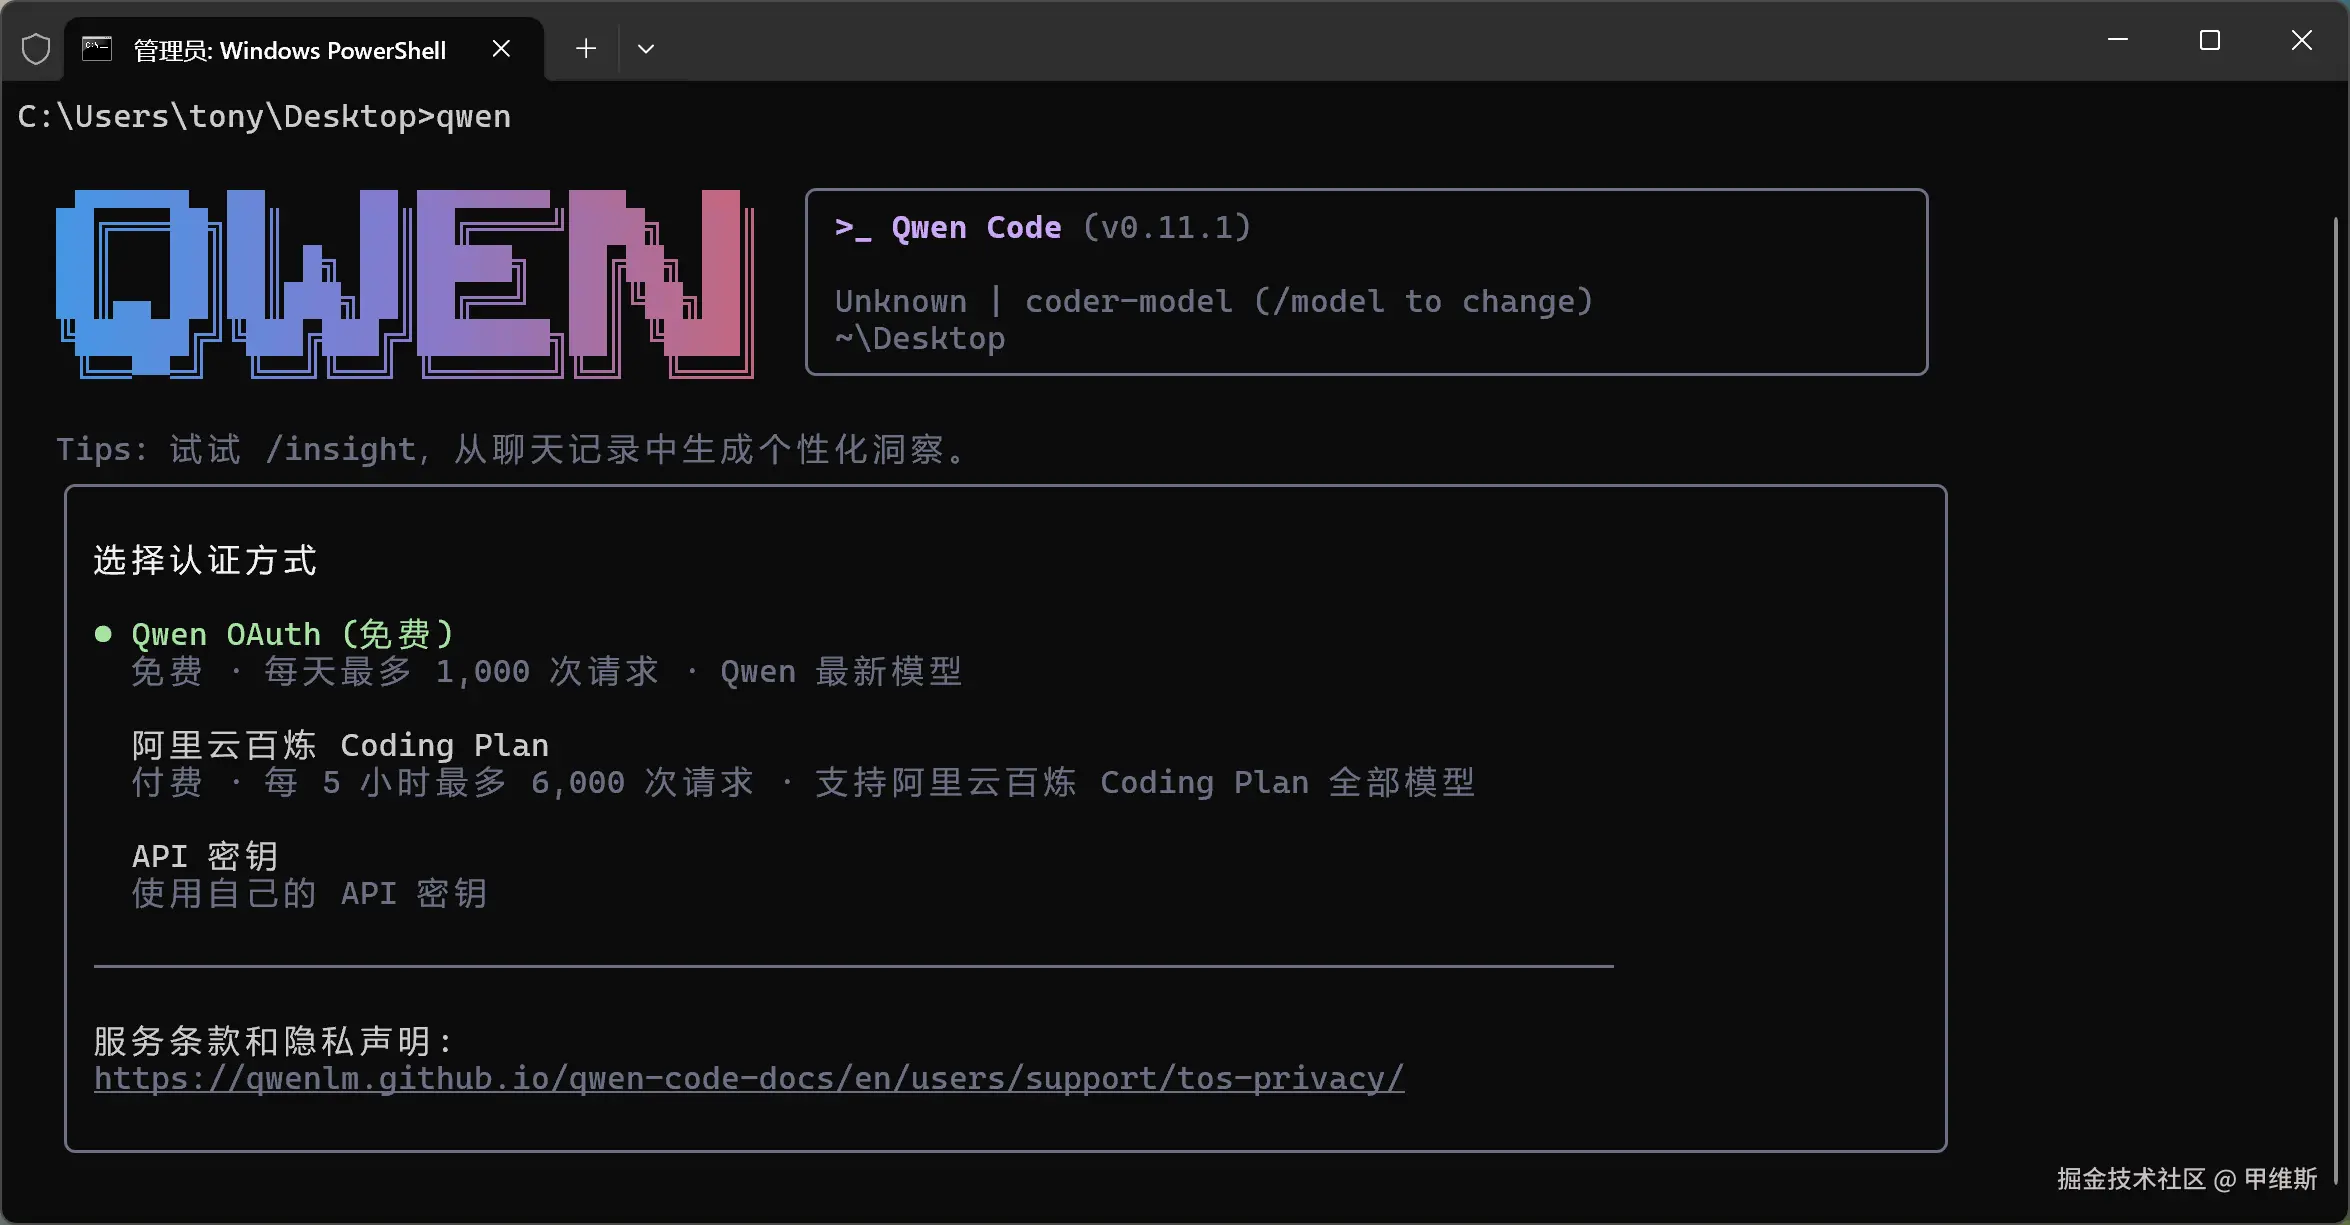Maximize the terminal window
This screenshot has height=1225, width=2350.
(2210, 41)
